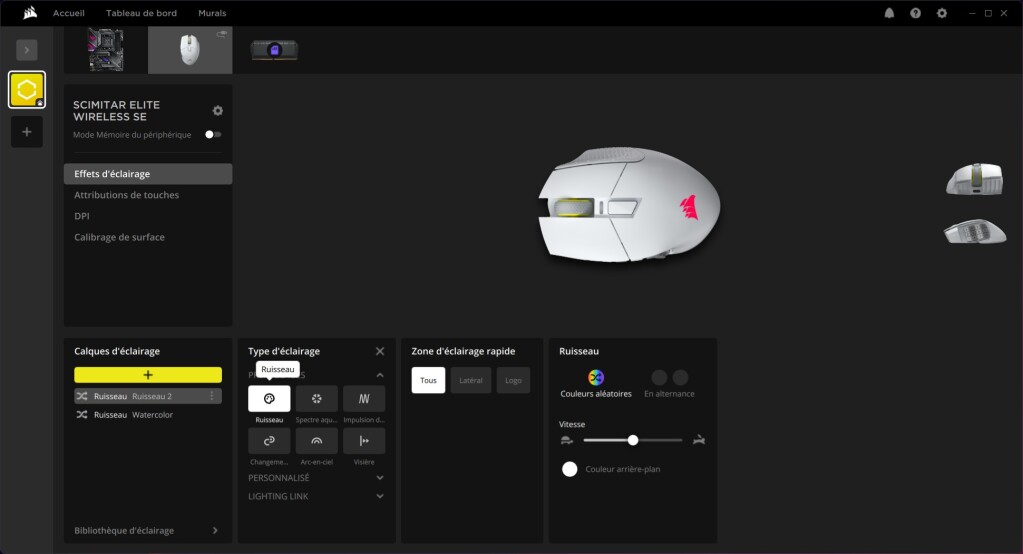Viewport: 1023px width, 554px height.
Task: Collapse the preset effects section chevron
Action: point(380,375)
